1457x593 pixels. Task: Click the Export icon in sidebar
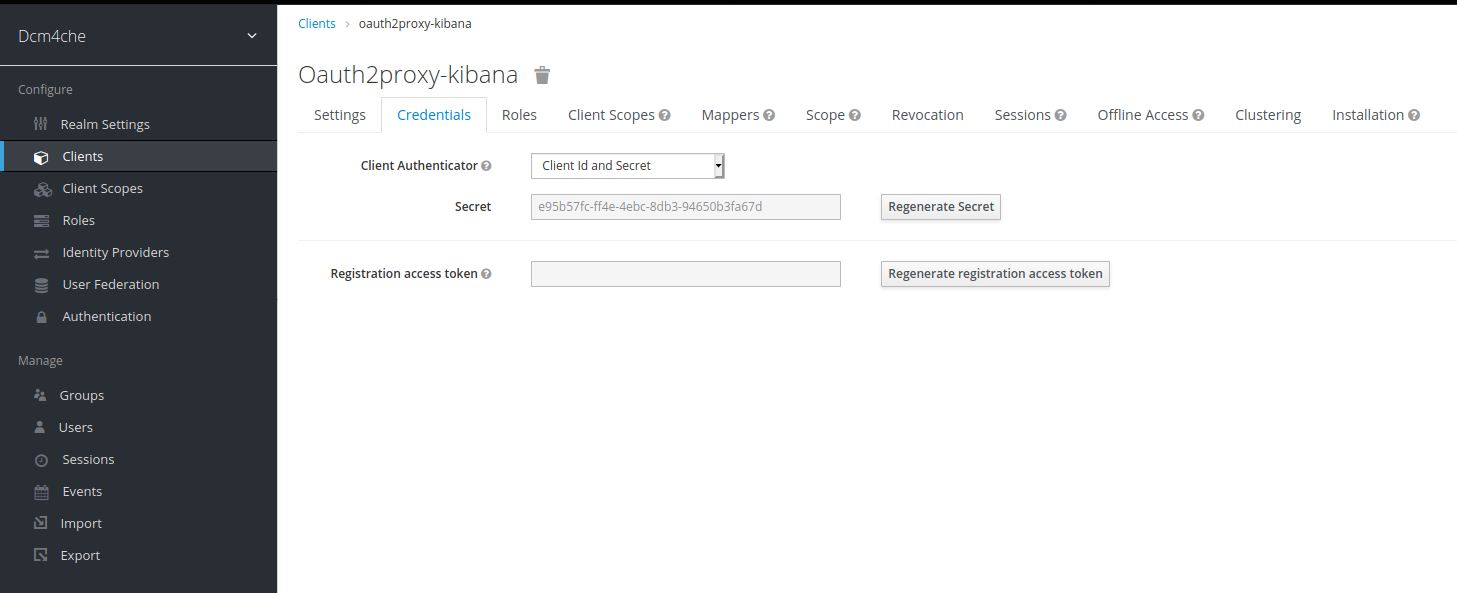[40, 555]
